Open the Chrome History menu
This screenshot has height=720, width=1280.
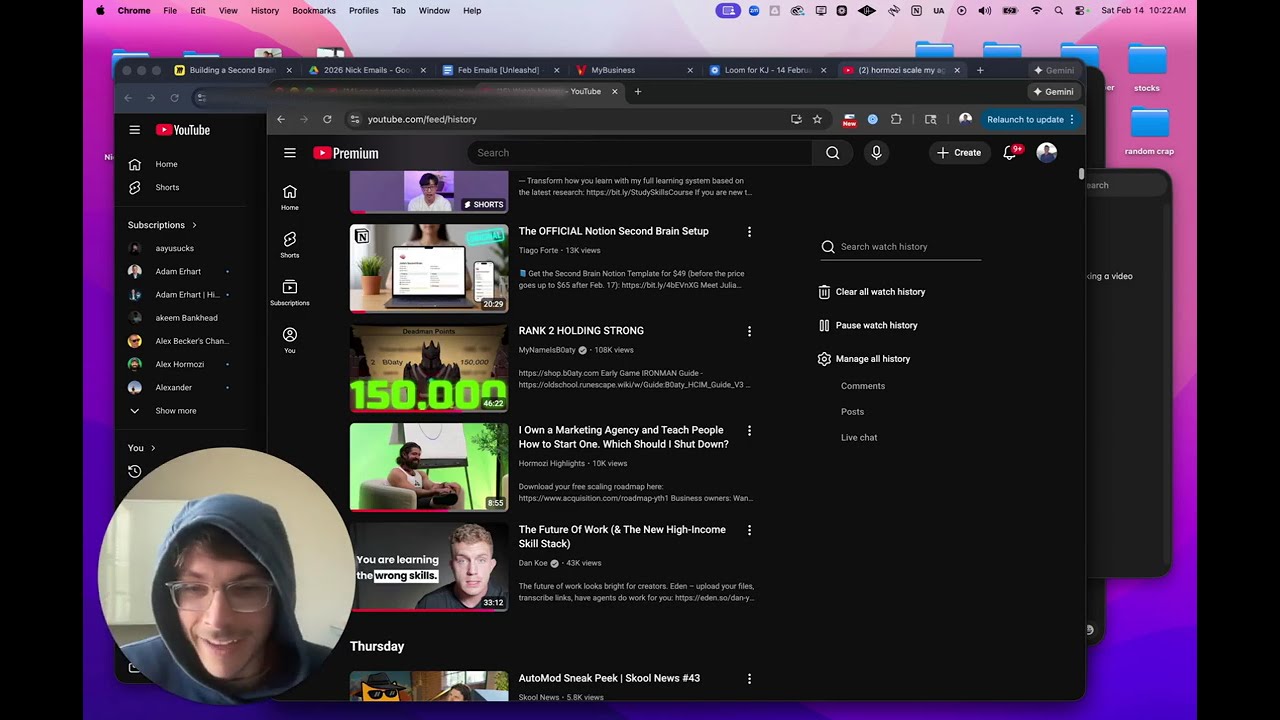click(265, 10)
